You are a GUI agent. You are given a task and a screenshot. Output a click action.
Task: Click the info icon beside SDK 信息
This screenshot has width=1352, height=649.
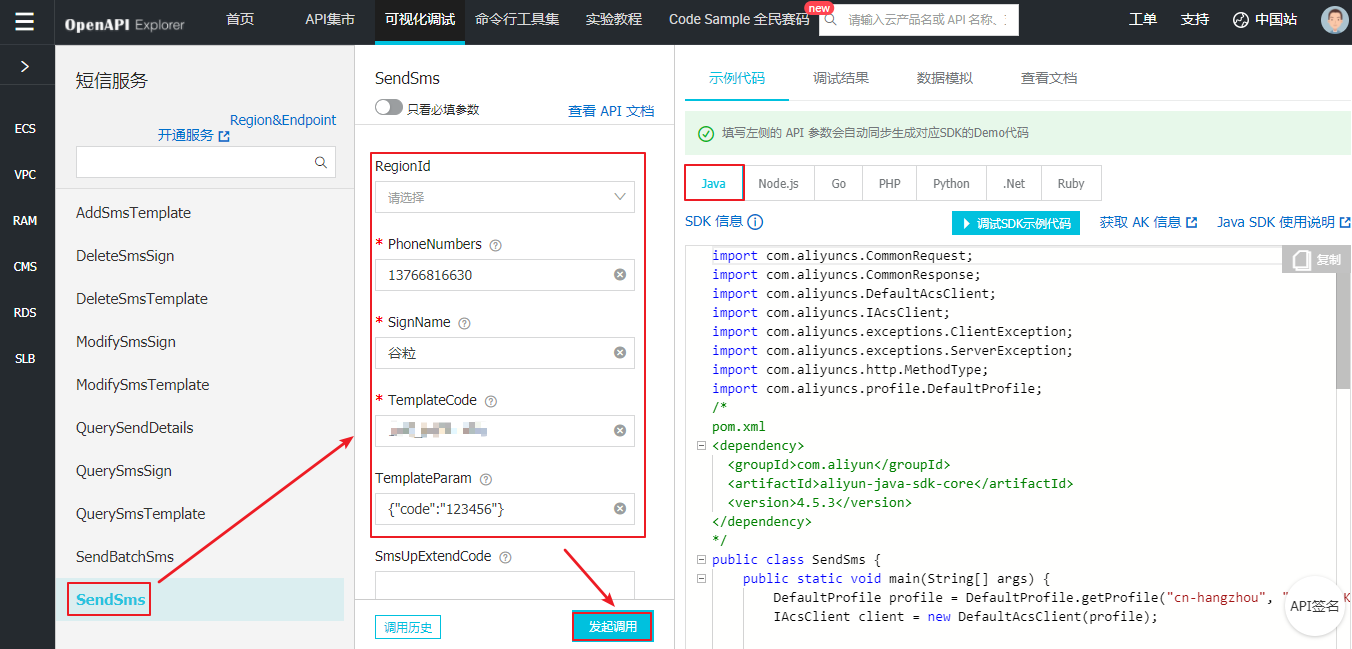click(x=755, y=222)
